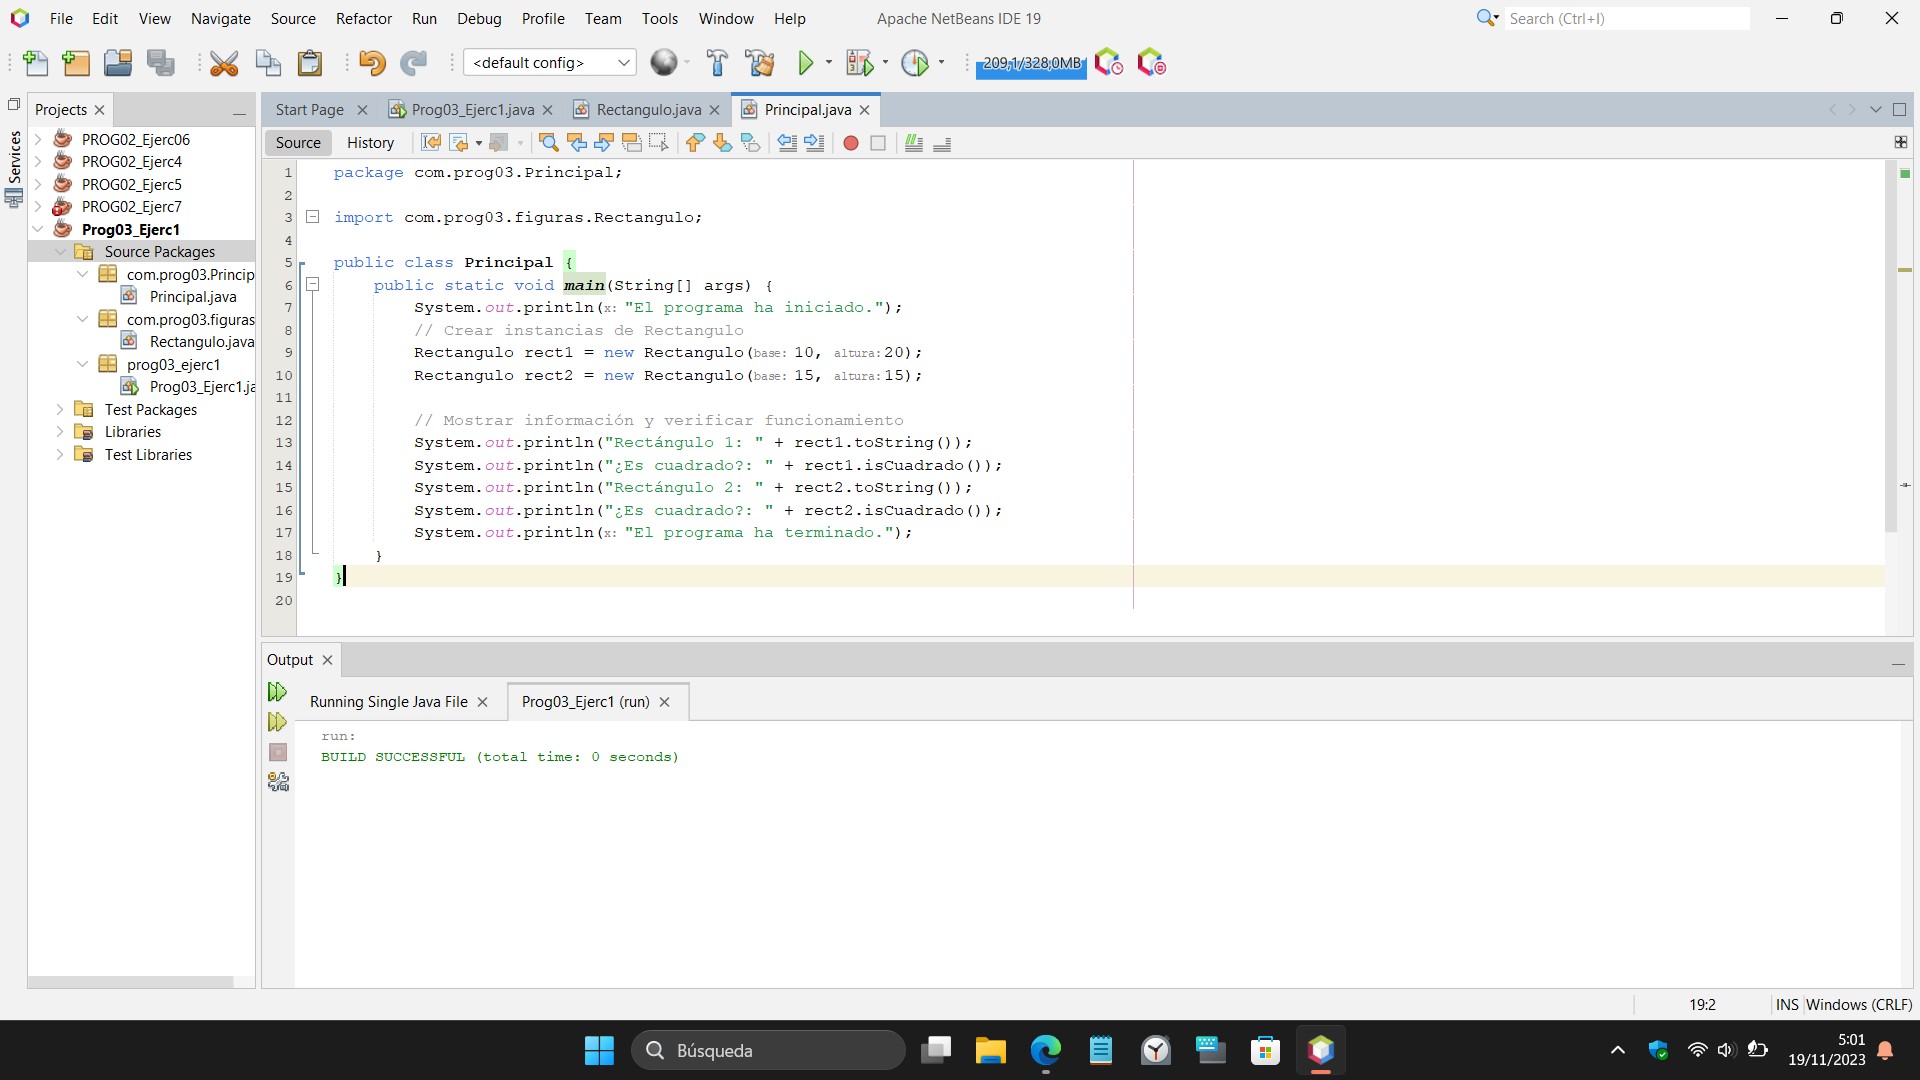Click the Clean and Build broom icon
This screenshot has width=1920, height=1080.
tap(760, 63)
